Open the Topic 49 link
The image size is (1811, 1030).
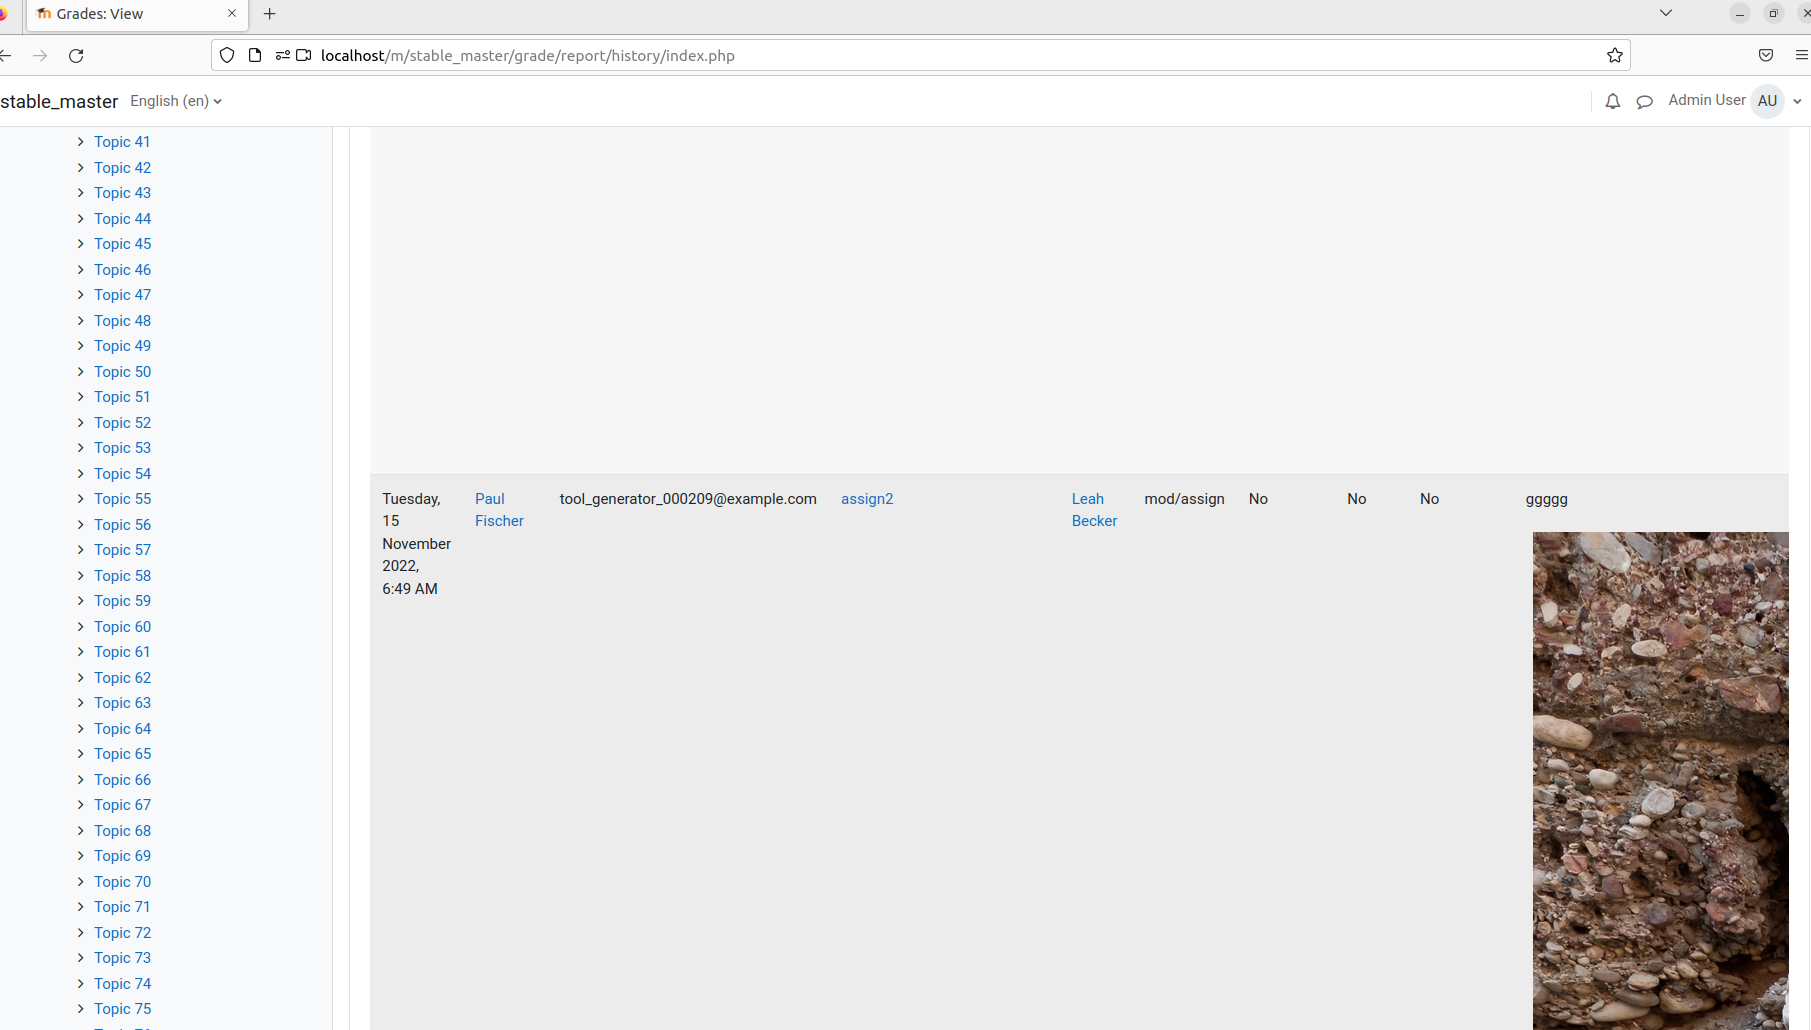pos(123,346)
